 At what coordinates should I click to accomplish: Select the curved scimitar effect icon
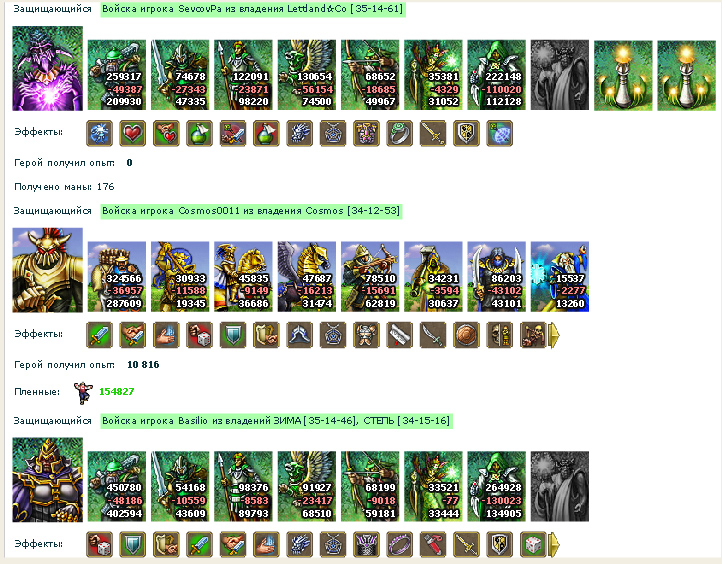tap(433, 335)
